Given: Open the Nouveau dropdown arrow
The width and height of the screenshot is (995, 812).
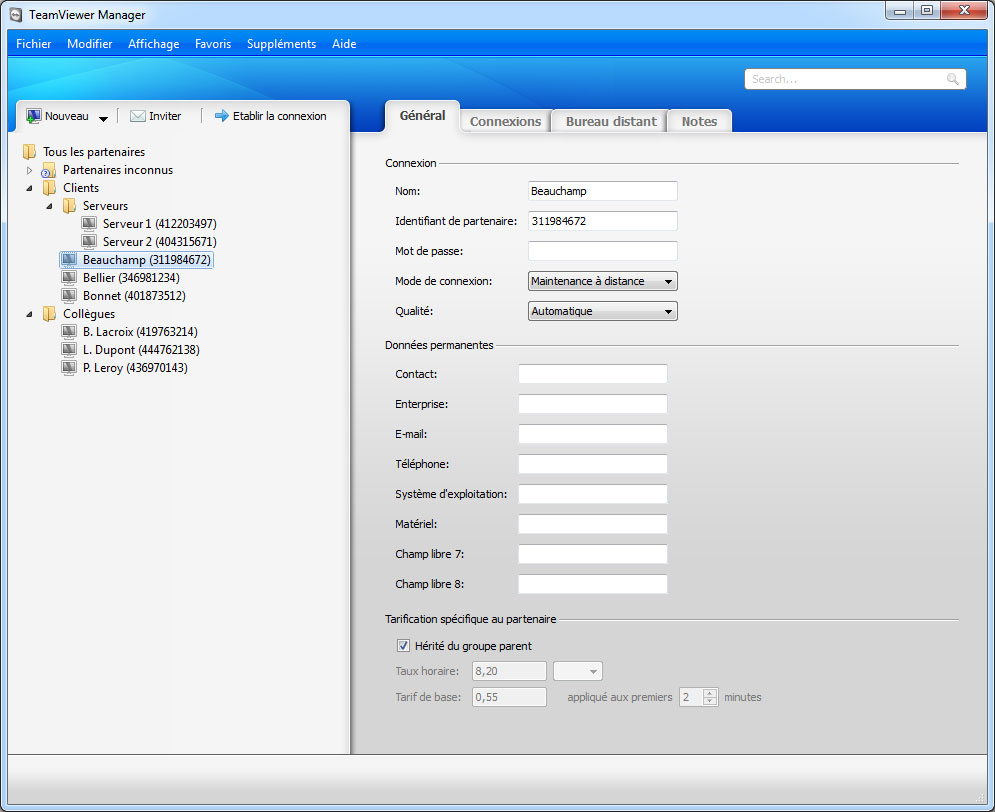Looking at the screenshot, I should [103, 117].
